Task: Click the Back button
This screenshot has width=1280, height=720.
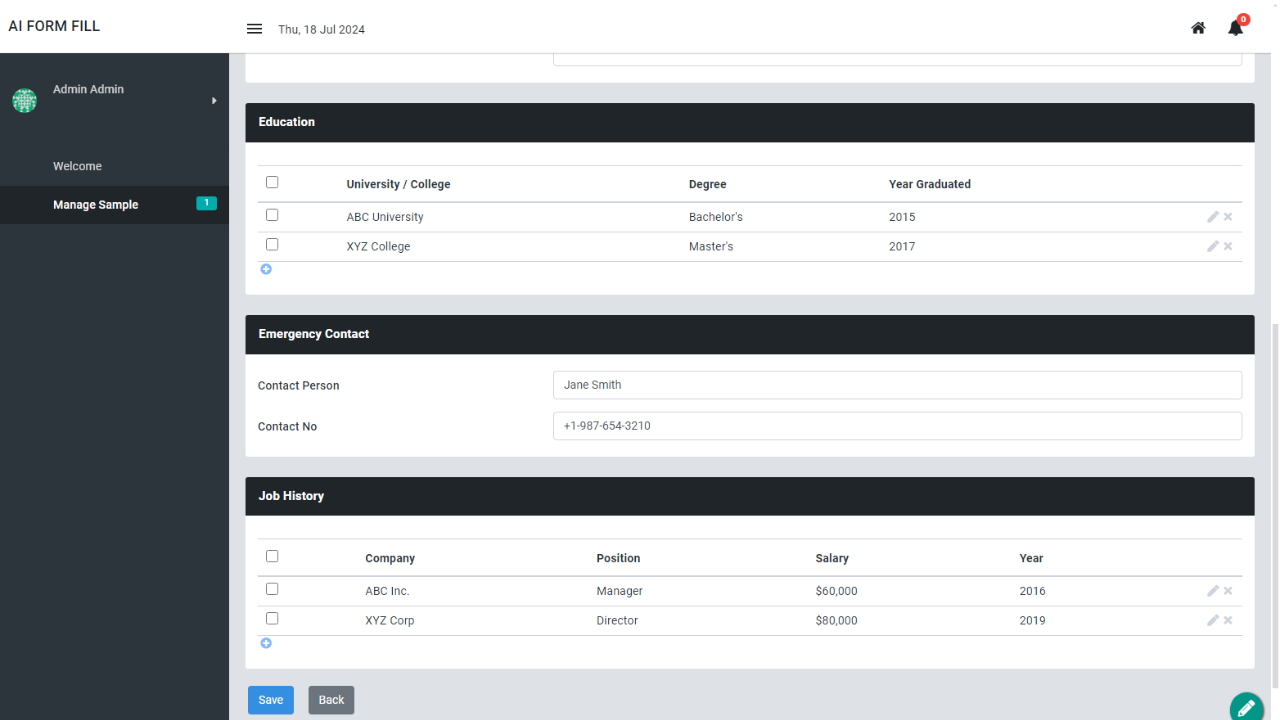Action: 331,700
